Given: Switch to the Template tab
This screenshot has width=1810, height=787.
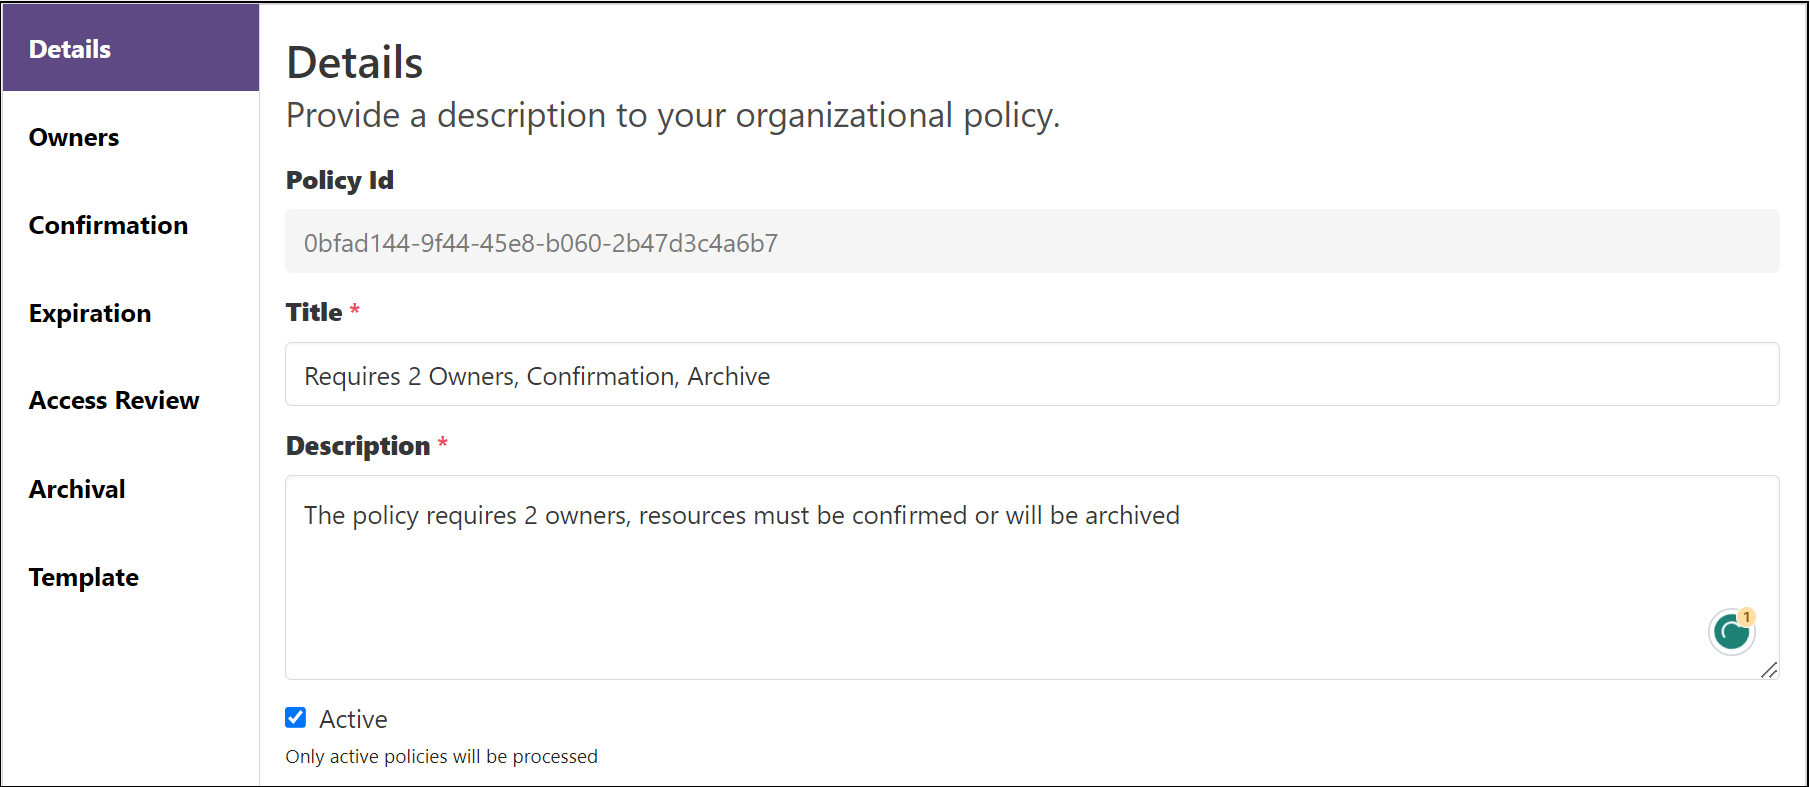Looking at the screenshot, I should (x=84, y=578).
